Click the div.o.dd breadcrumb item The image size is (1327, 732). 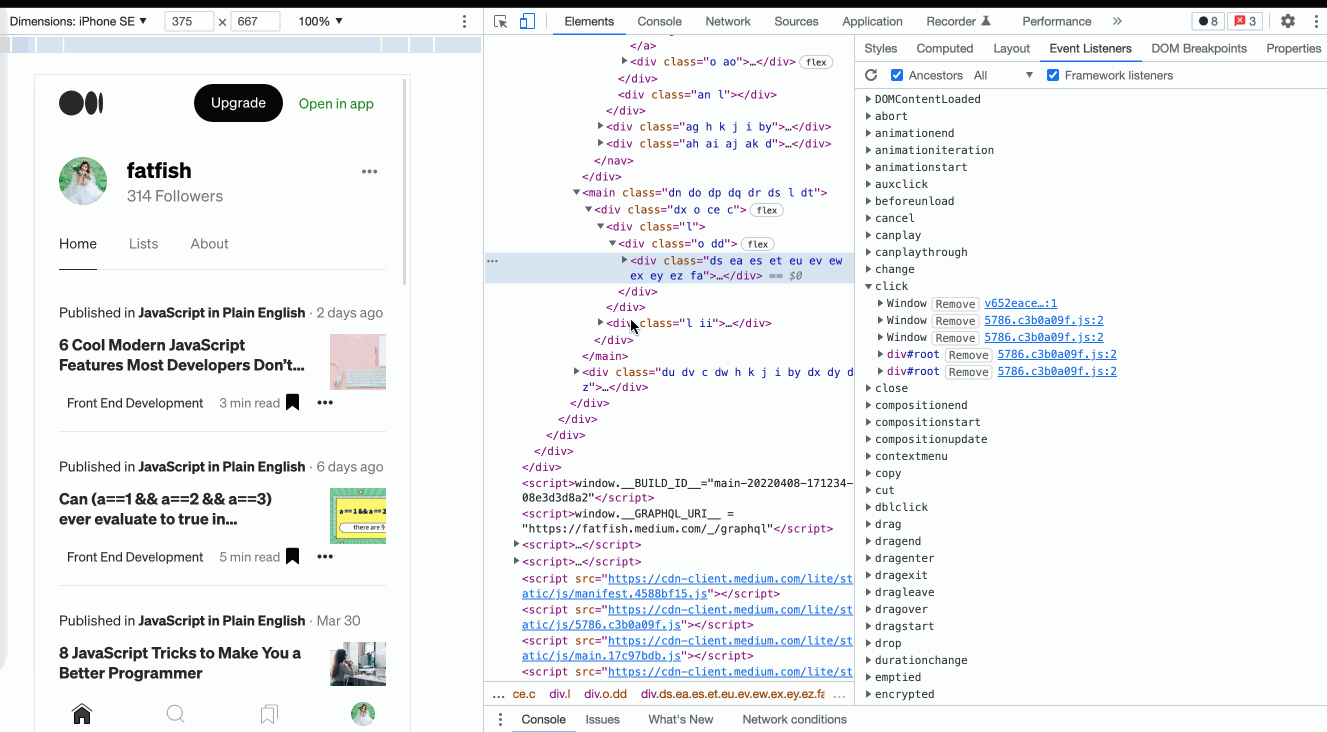click(x=606, y=694)
